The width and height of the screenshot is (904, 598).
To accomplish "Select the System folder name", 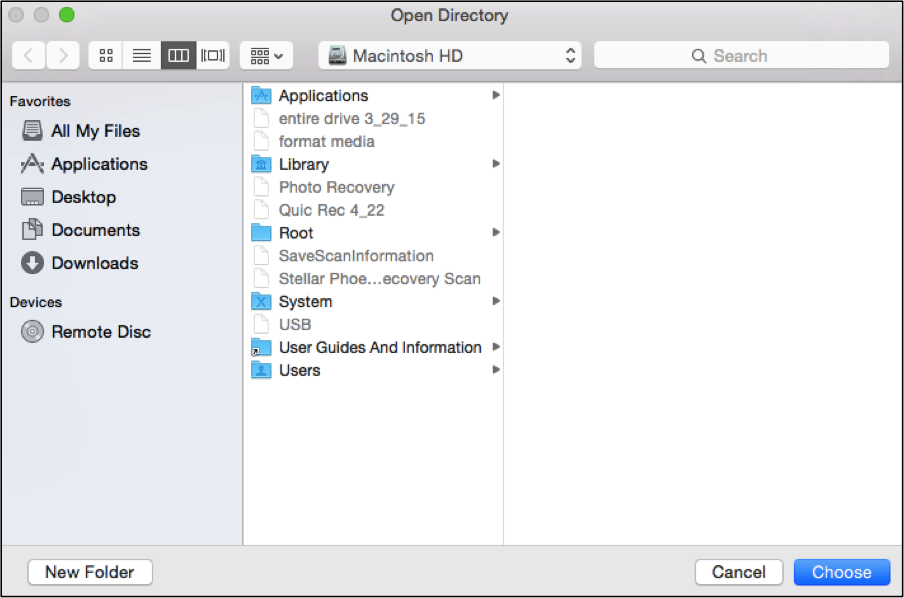I will click(306, 302).
